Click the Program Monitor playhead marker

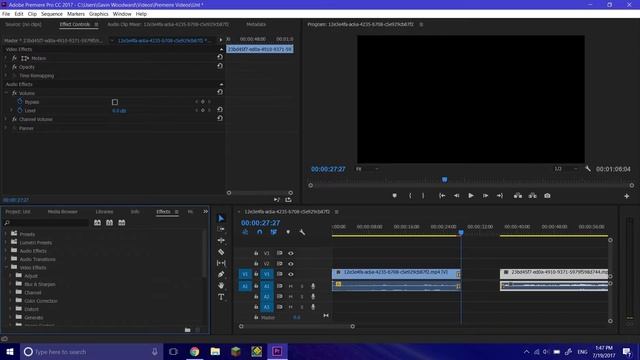pos(444,180)
